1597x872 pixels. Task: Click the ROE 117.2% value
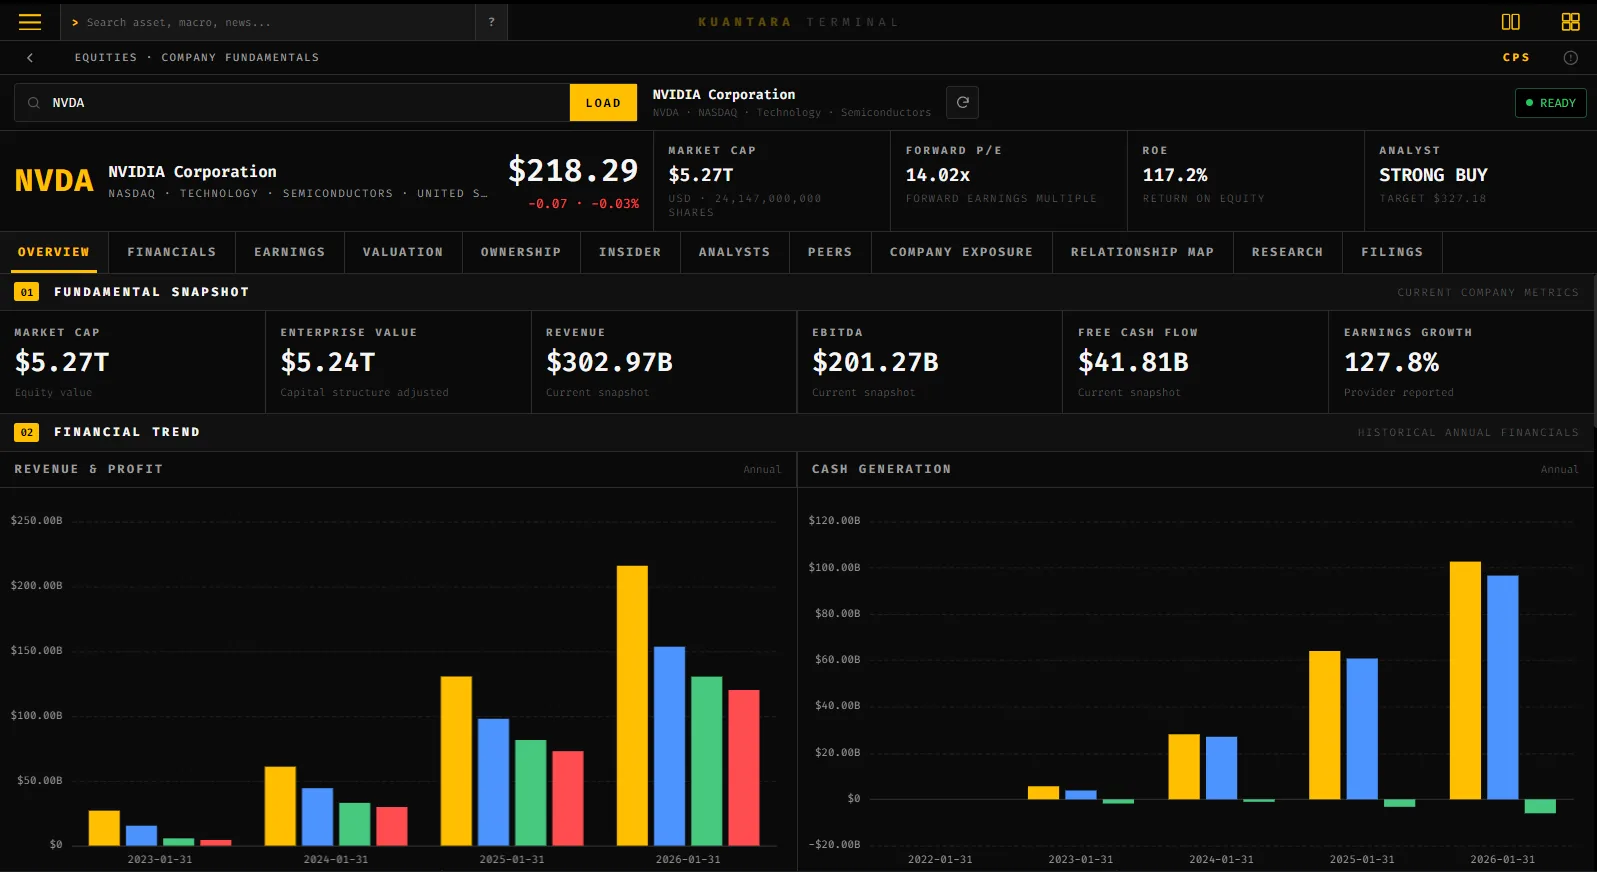click(1175, 175)
